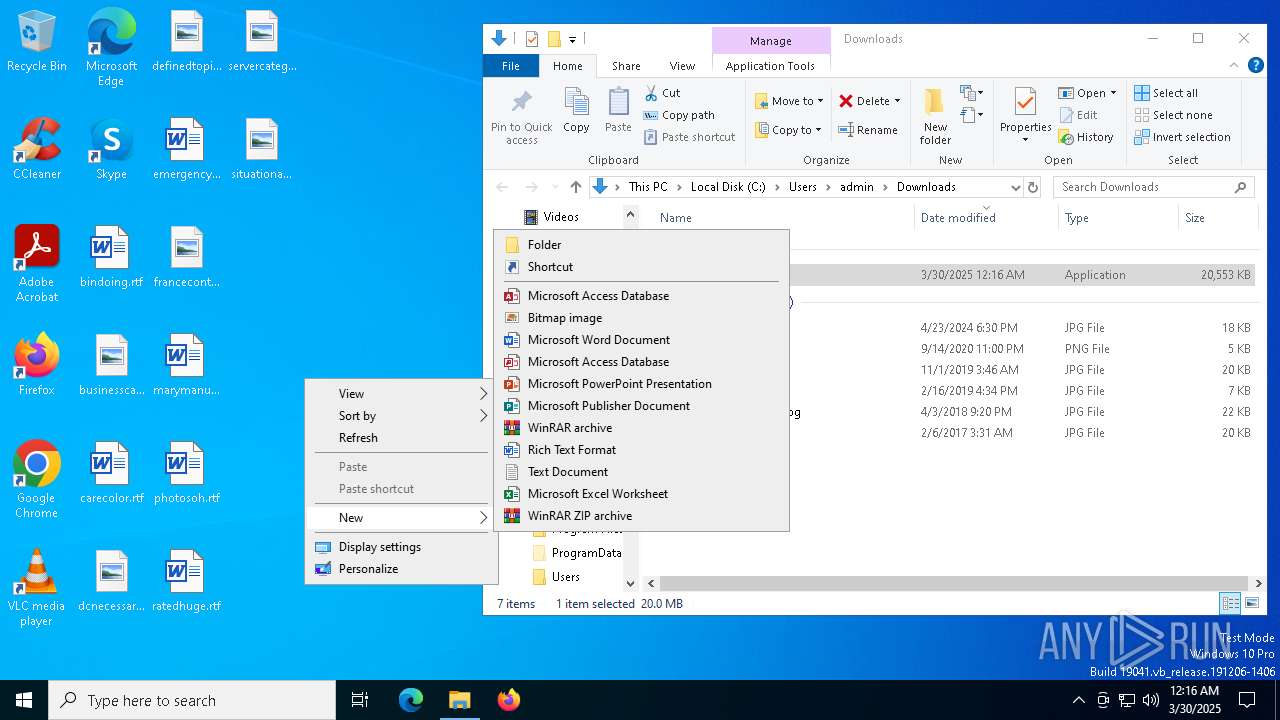Switch to the View ribbon tab
The image size is (1280, 720).
pos(682,66)
